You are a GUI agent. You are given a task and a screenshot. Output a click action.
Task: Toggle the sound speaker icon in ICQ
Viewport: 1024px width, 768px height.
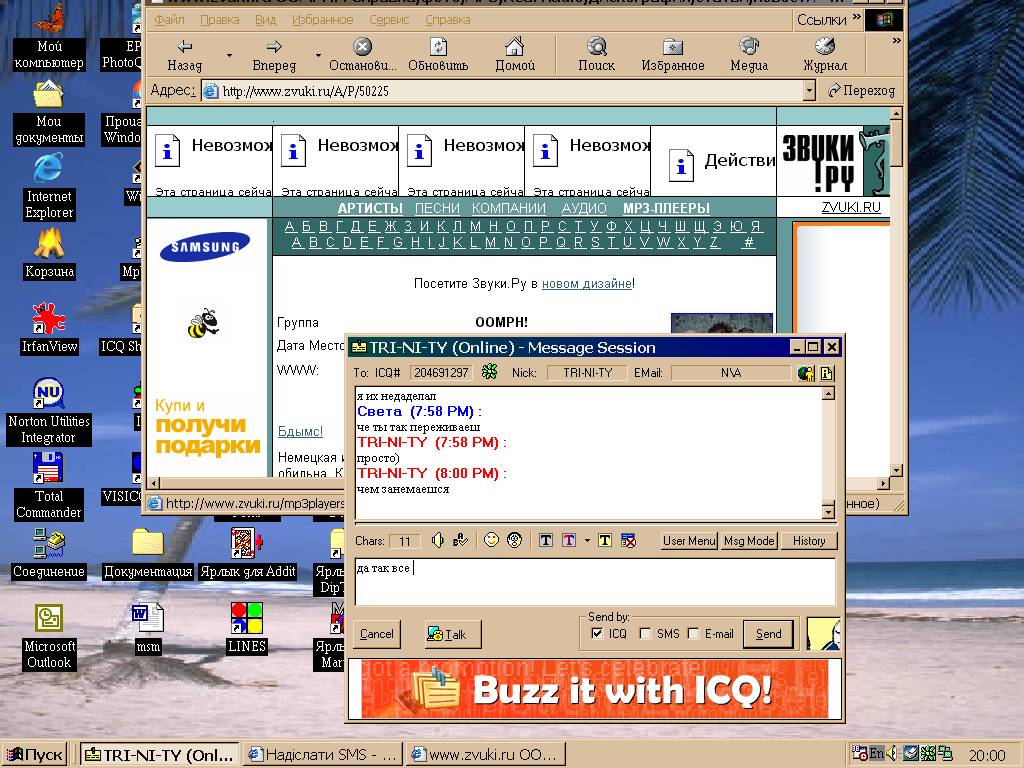tap(438, 540)
